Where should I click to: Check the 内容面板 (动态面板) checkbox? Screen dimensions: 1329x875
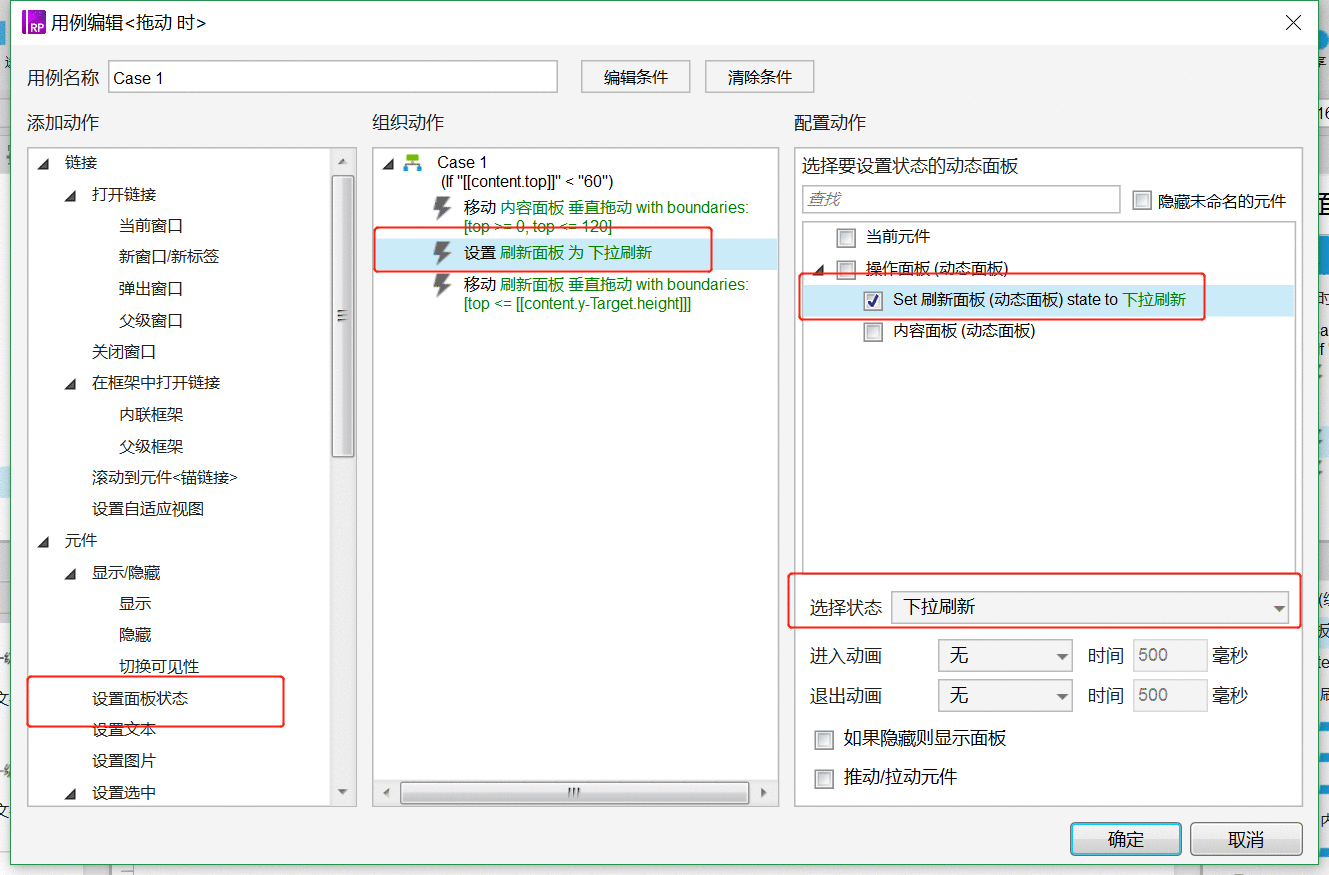tap(874, 332)
